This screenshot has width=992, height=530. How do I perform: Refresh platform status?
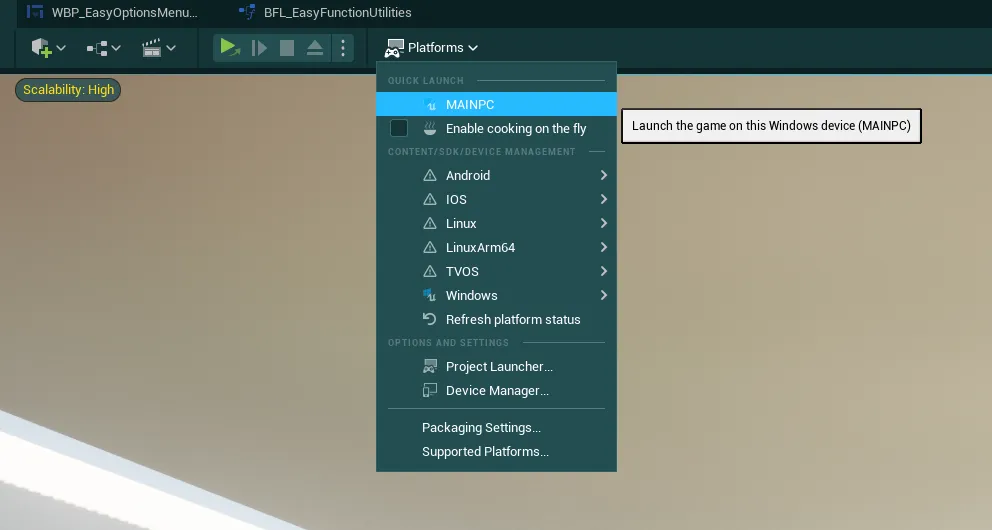496,319
